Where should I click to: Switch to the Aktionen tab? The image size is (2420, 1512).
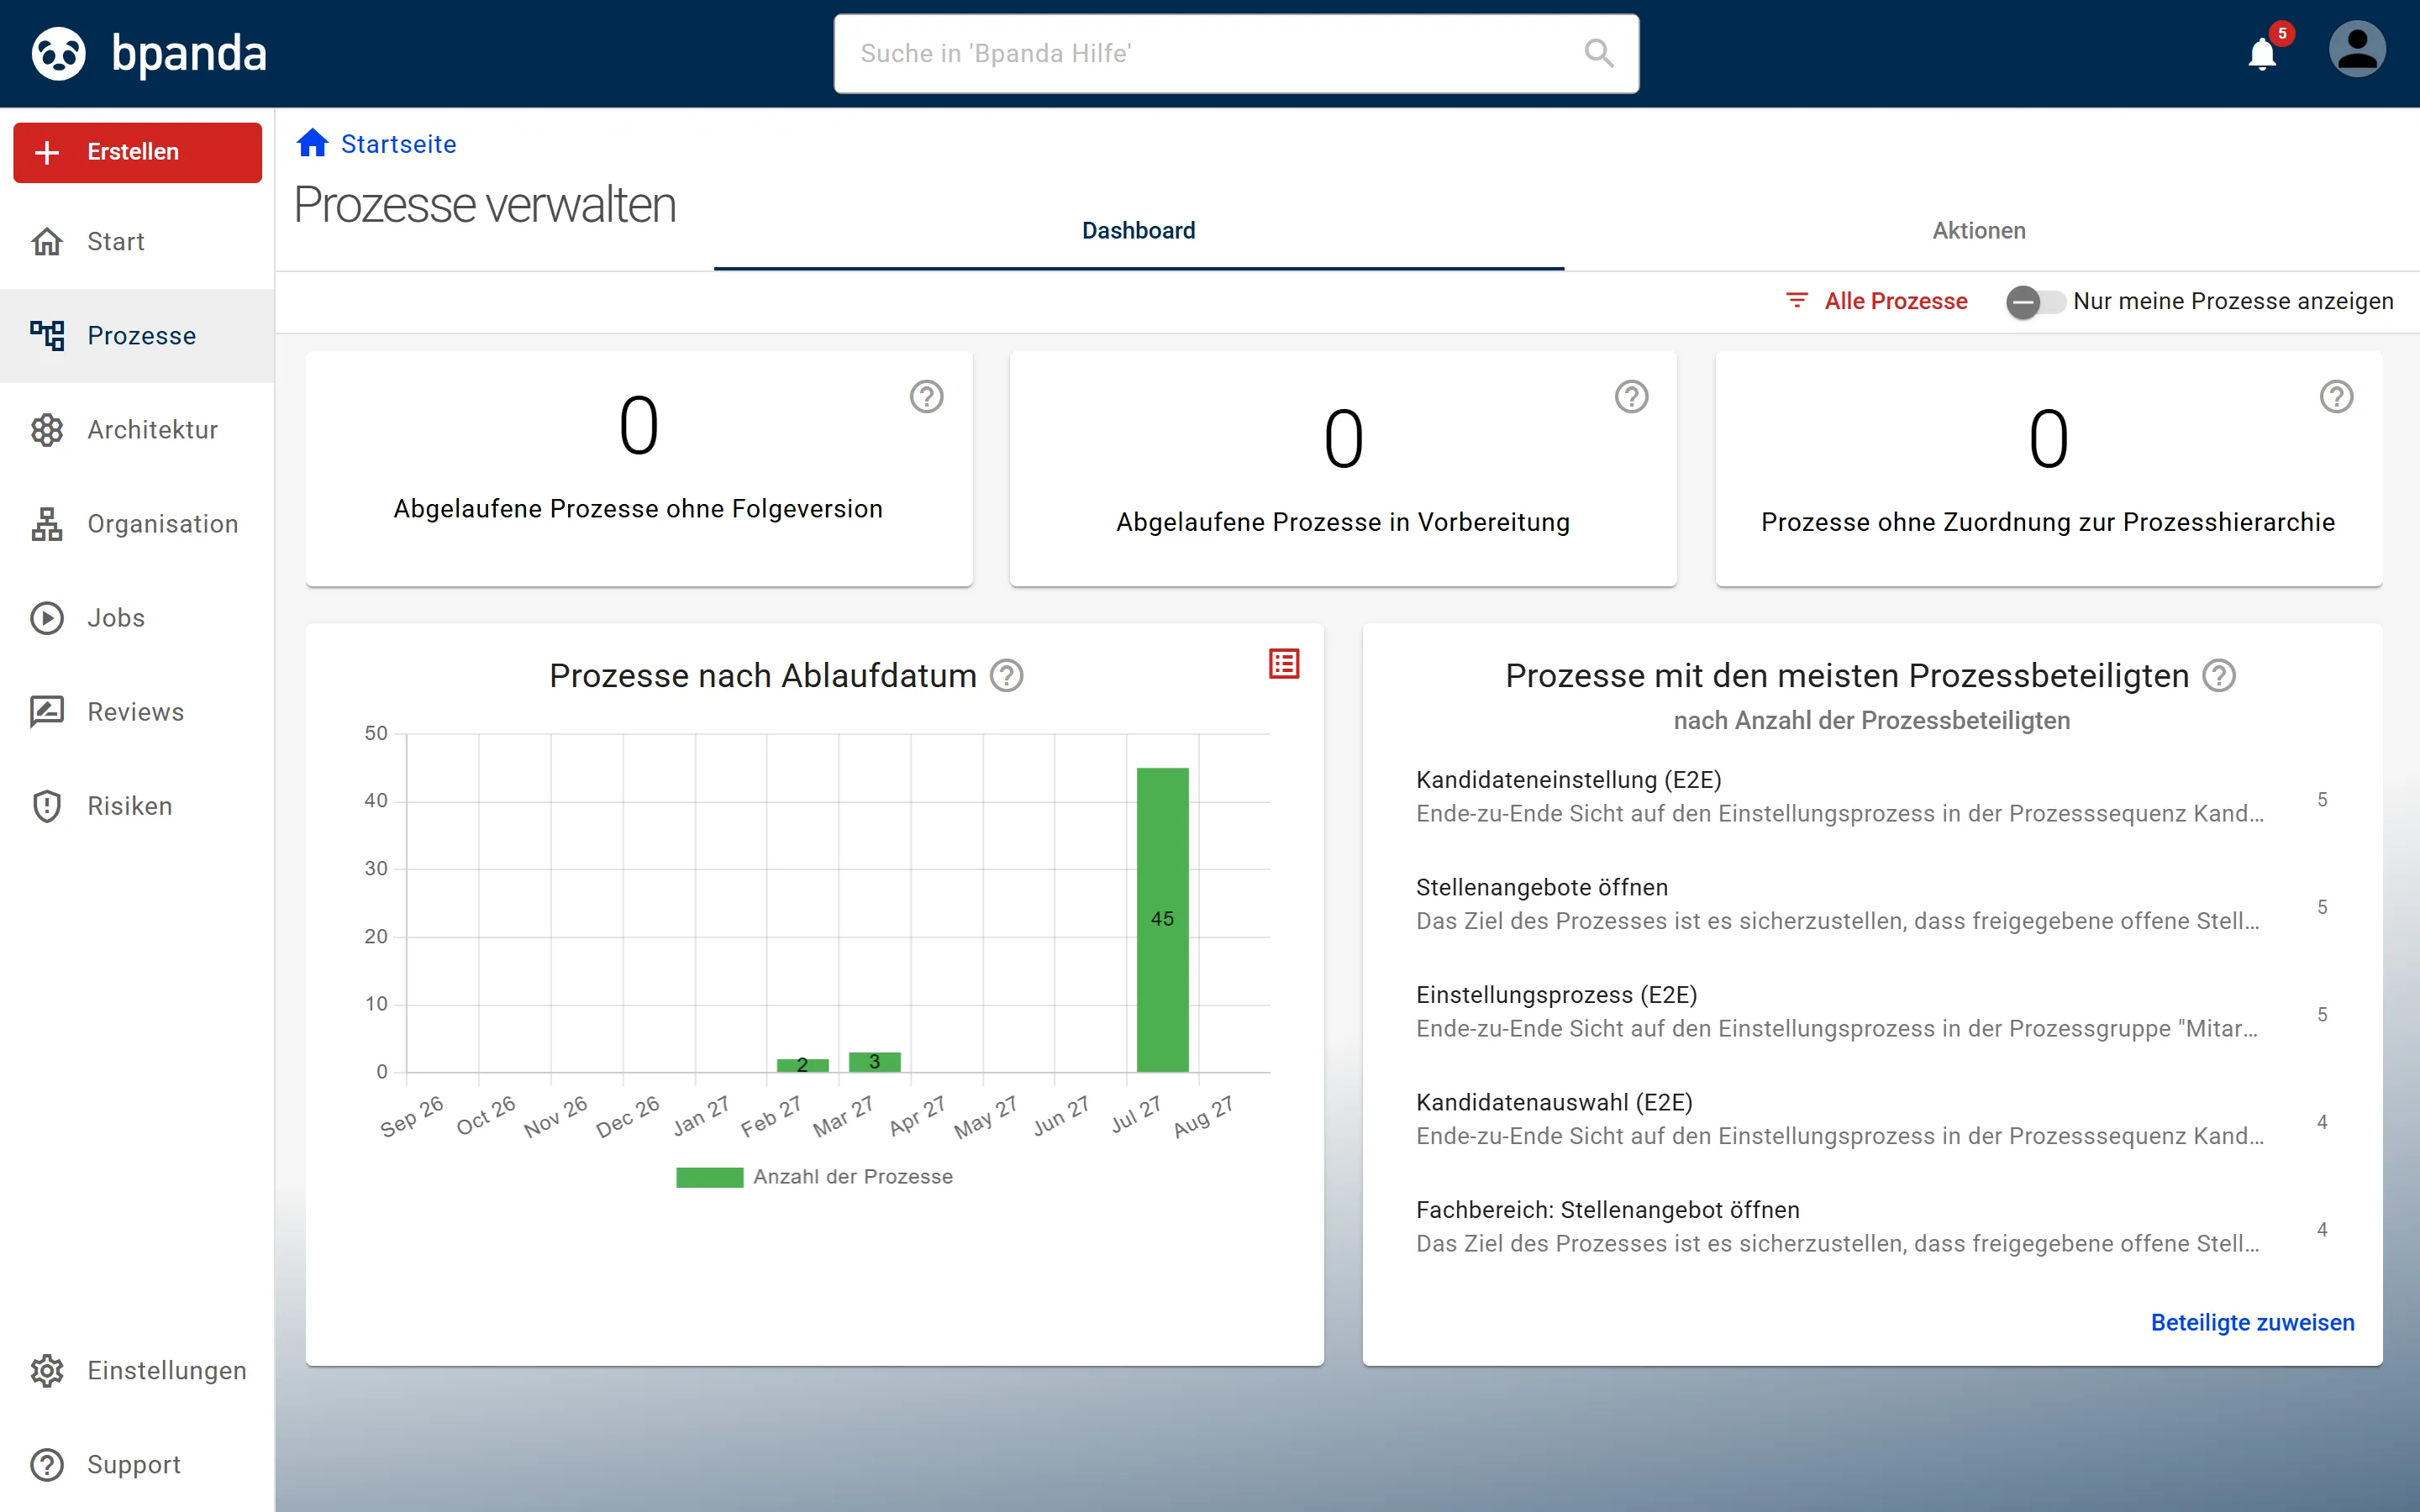pos(1978,231)
